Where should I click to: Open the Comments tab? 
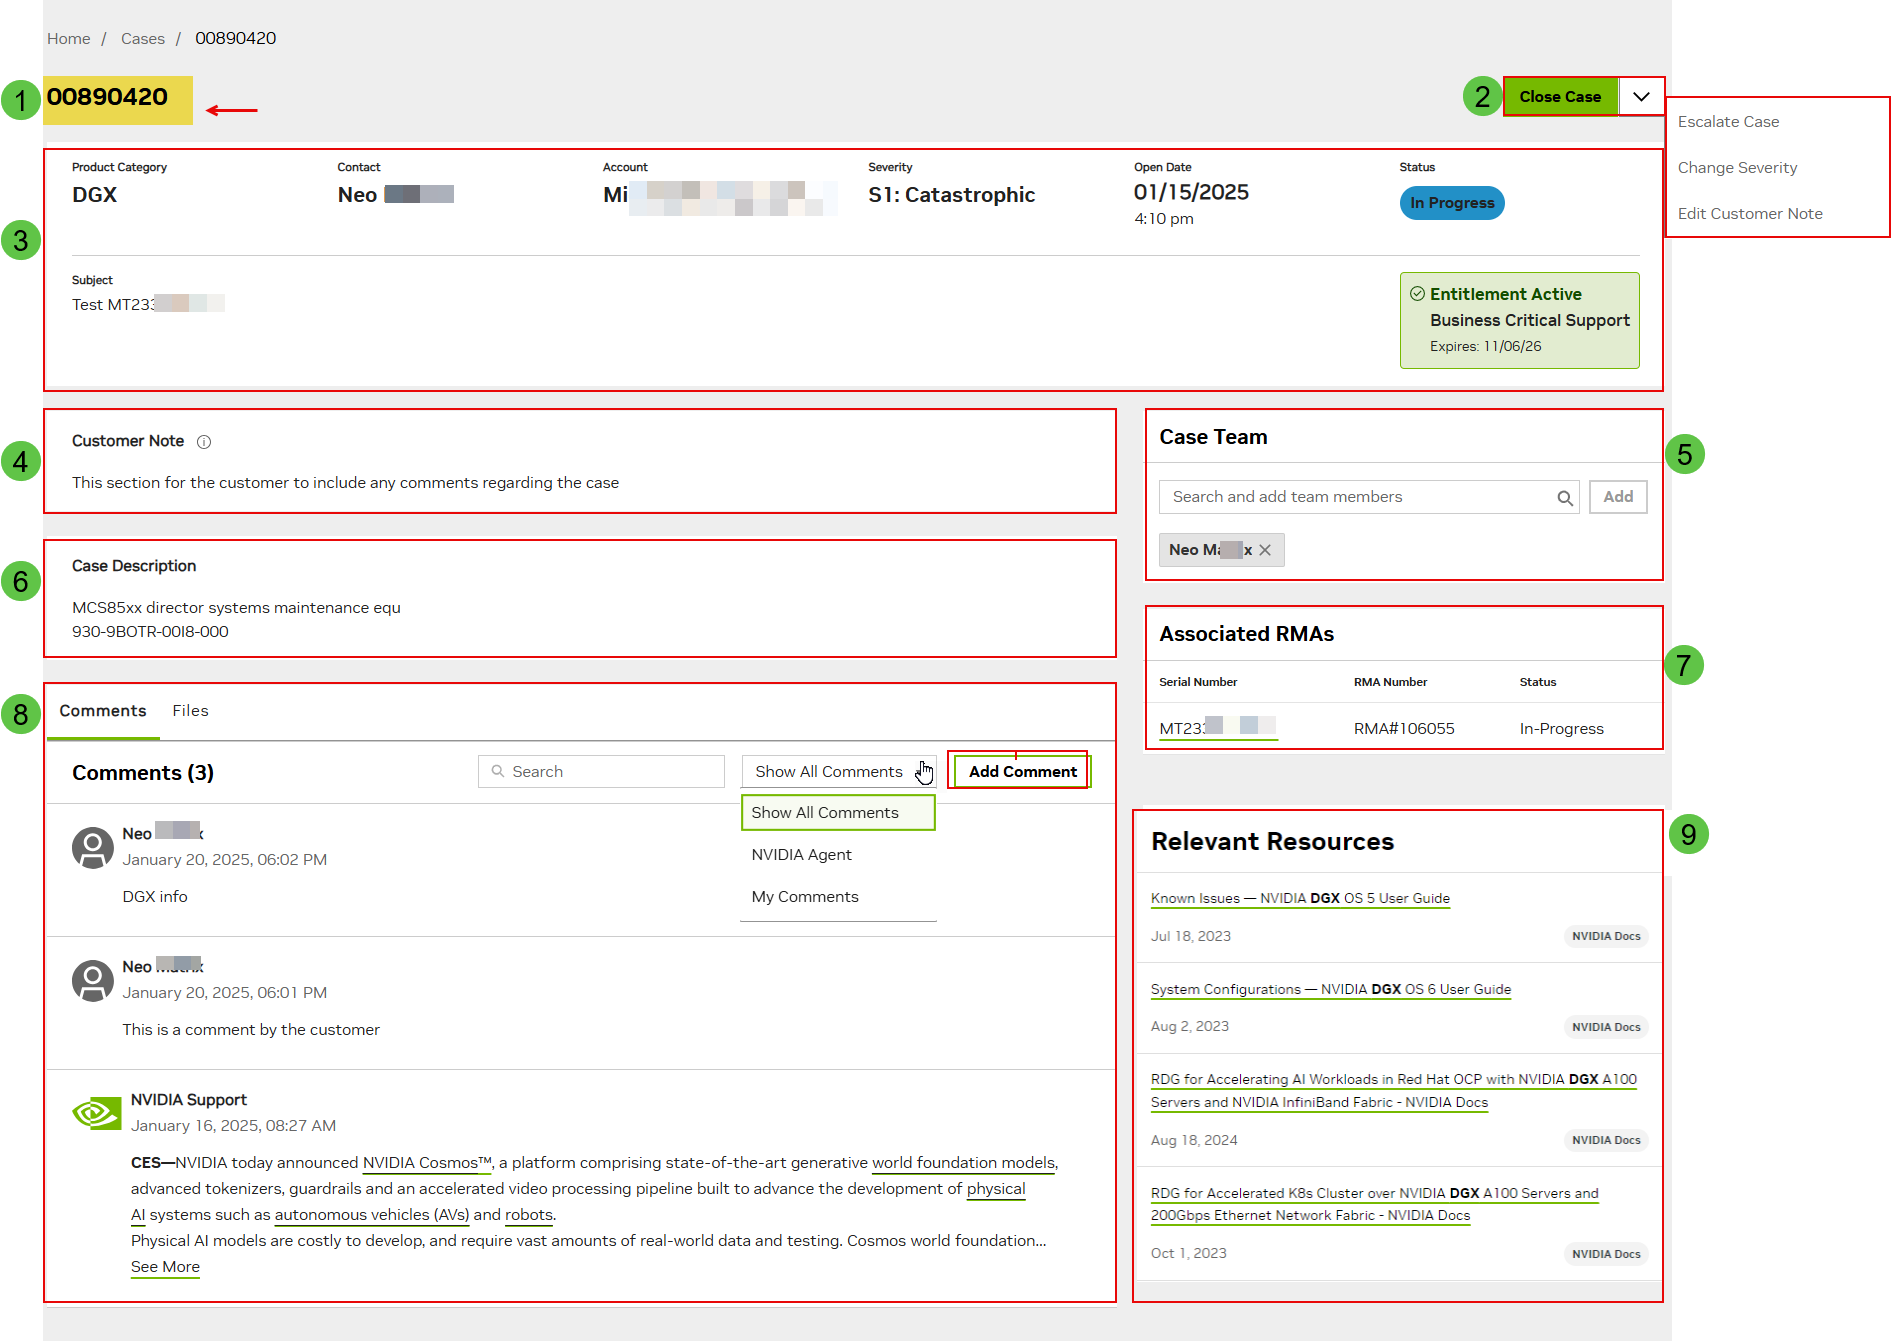(x=103, y=711)
